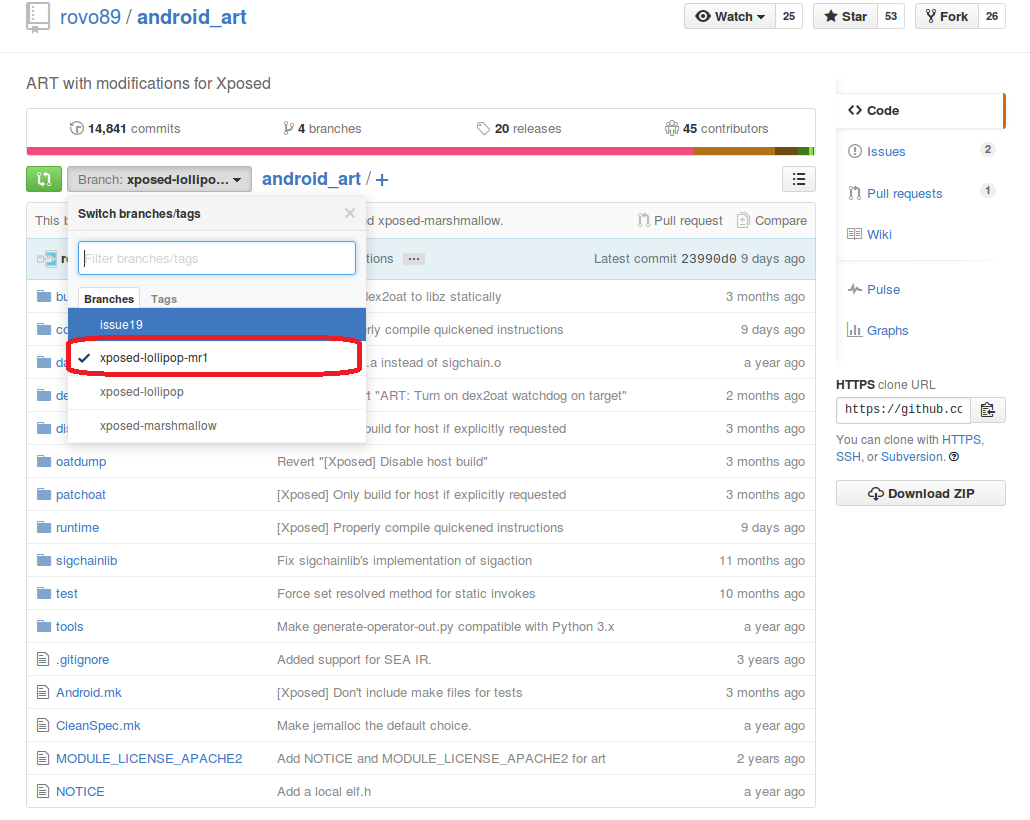This screenshot has width=1030, height=820.
Task: Open the MODULE_LICENSE_APACHE2 file
Action: pos(149,759)
